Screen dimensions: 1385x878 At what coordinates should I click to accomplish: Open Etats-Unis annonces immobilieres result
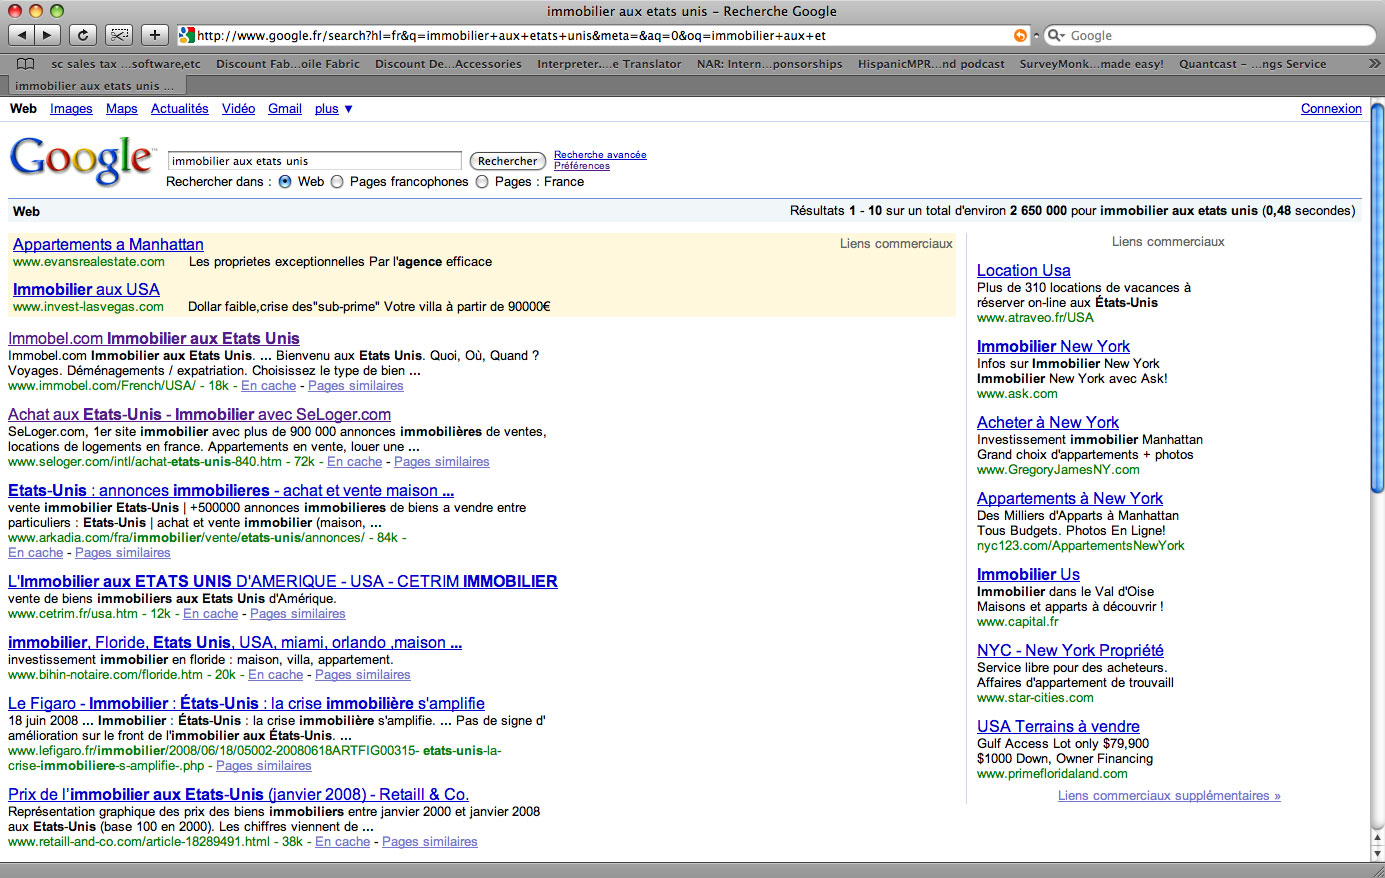pyautogui.click(x=231, y=491)
